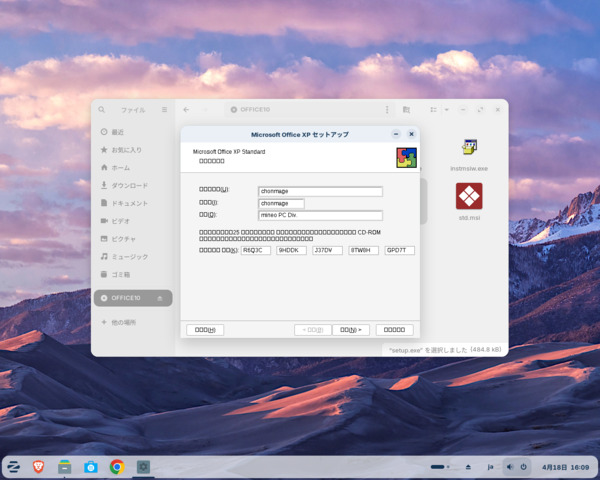Image resolution: width=600 pixels, height=480 pixels.
Task: Click the search icon in Files window
Action: pyautogui.click(x=101, y=110)
